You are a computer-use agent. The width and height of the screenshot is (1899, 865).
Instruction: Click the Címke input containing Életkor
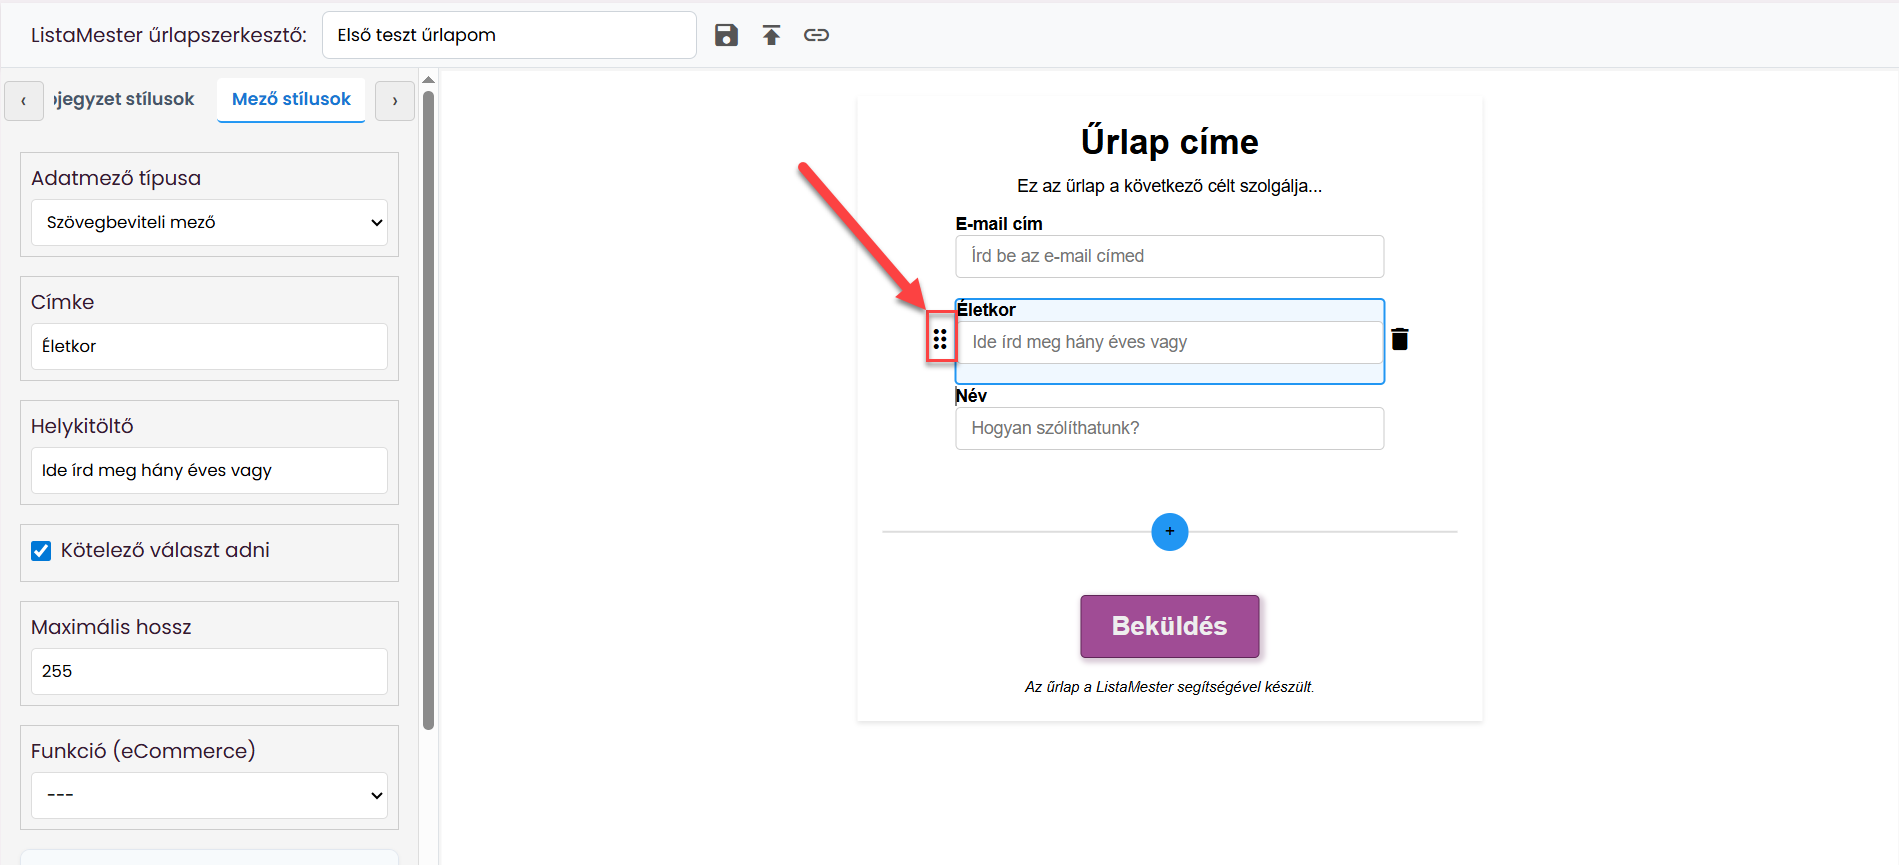(x=209, y=346)
